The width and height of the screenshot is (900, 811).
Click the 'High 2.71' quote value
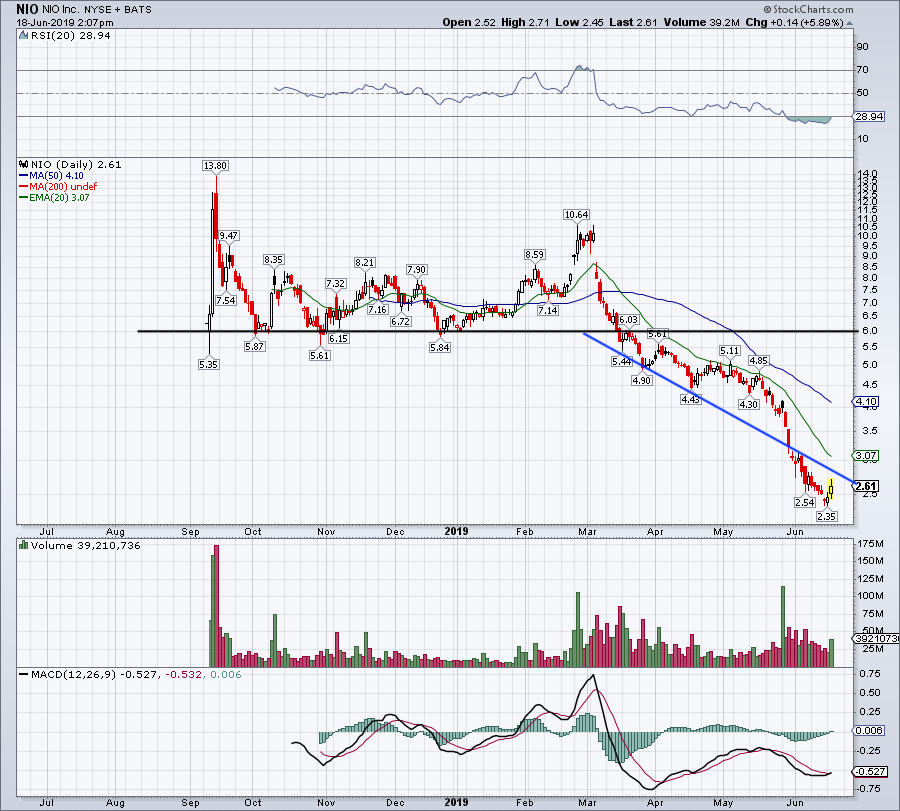pos(525,22)
